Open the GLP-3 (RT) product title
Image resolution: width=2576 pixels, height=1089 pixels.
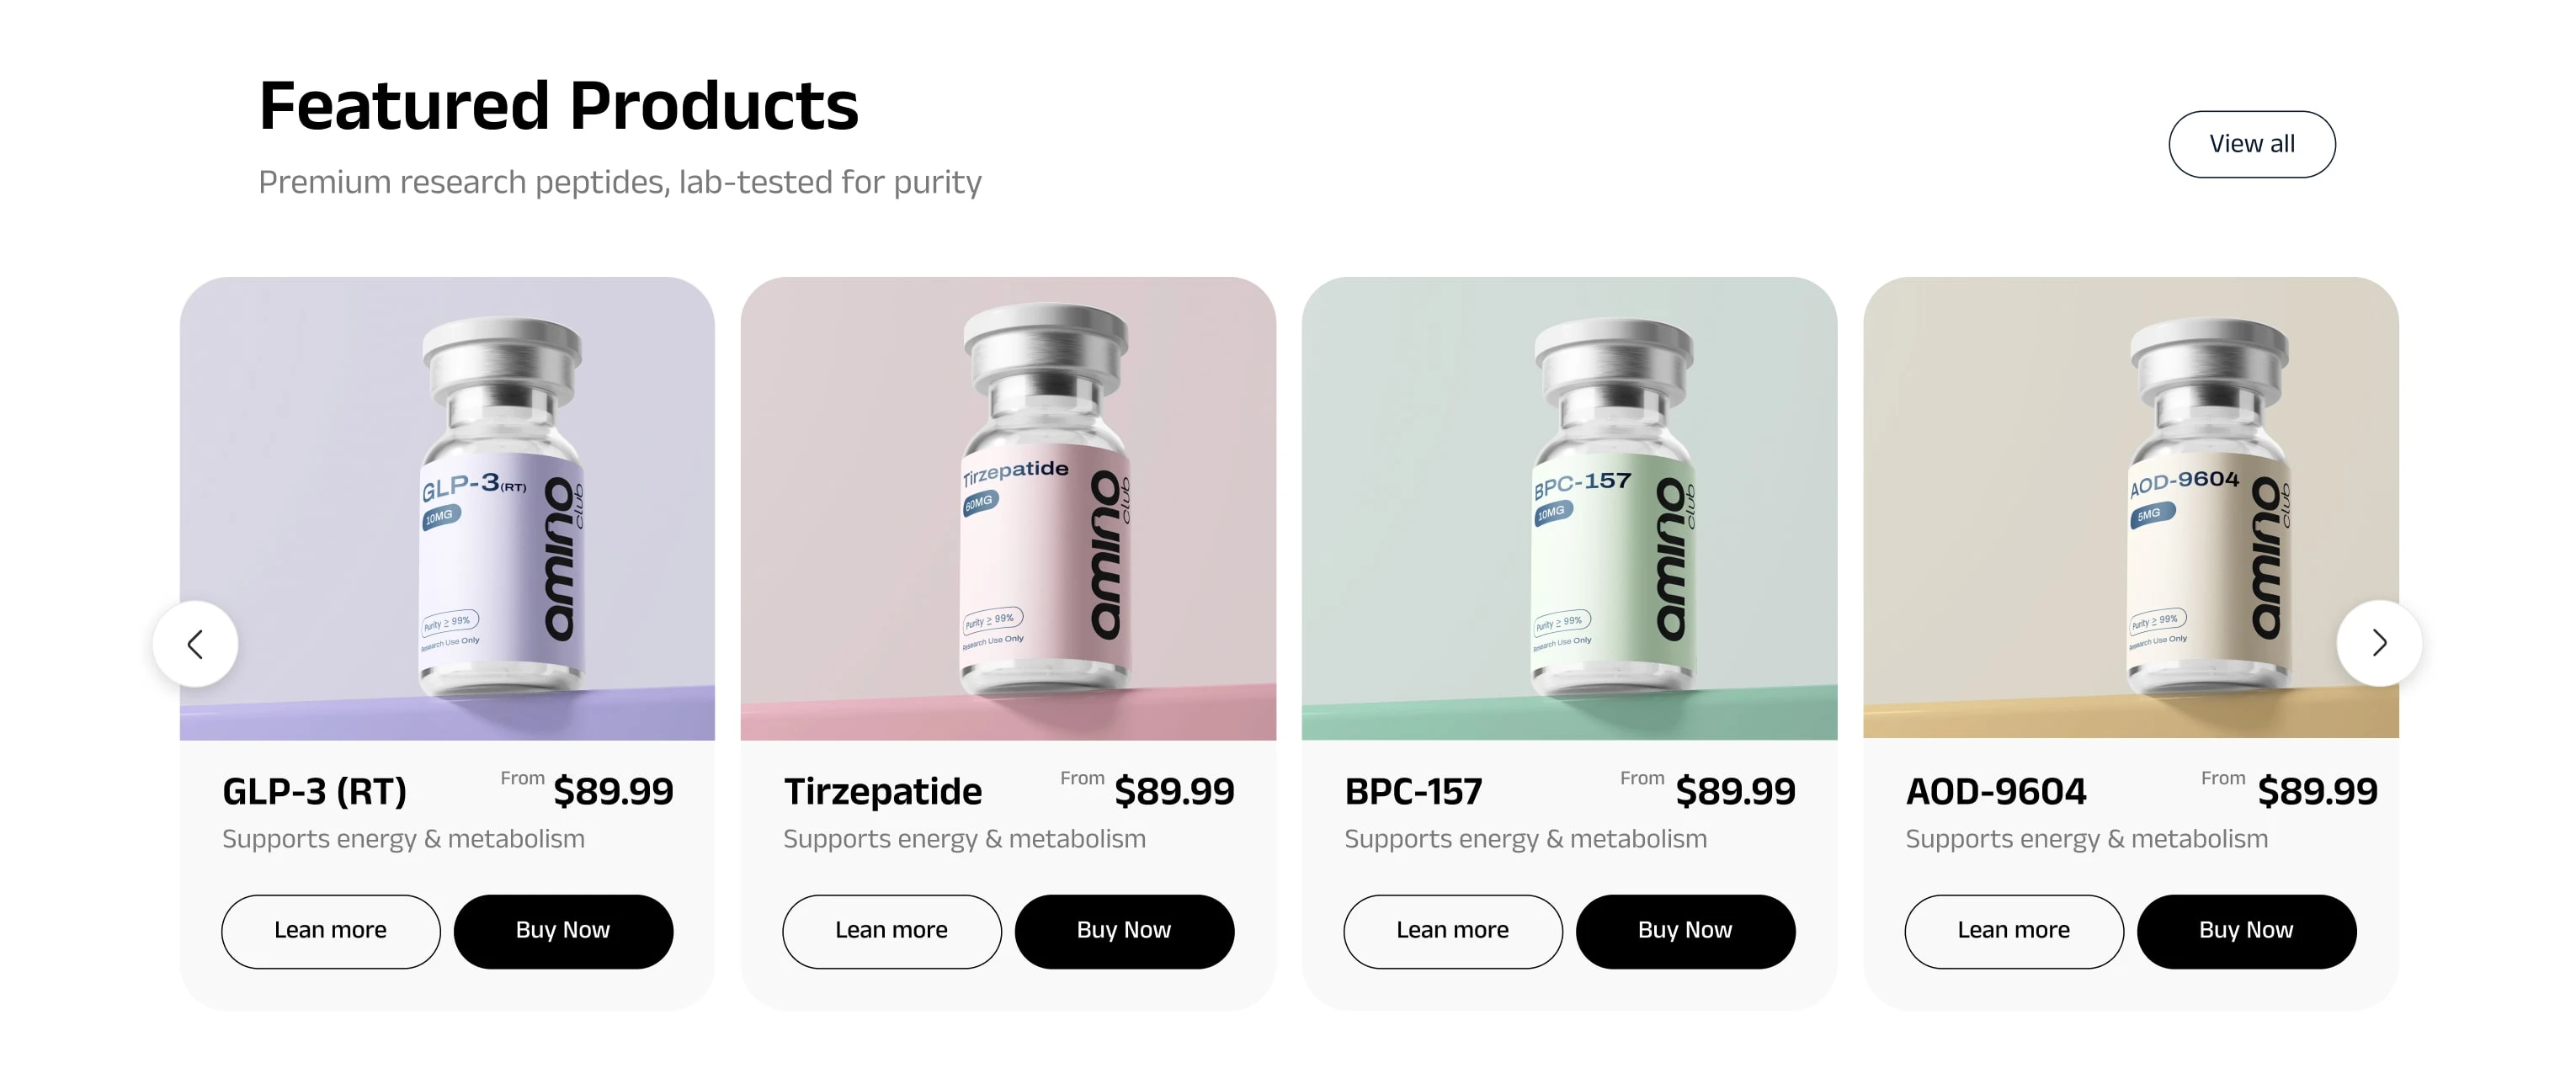[x=314, y=792]
